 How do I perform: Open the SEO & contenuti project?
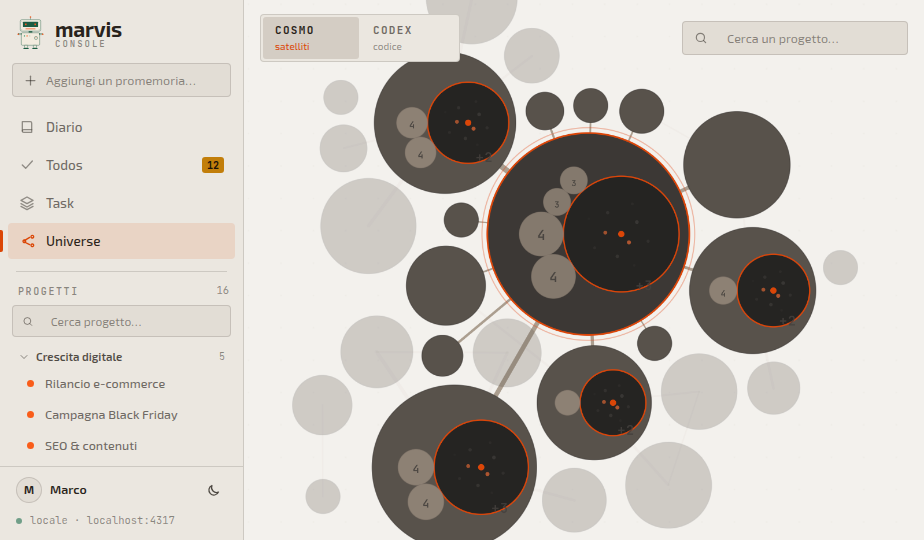pyautogui.click(x=91, y=446)
